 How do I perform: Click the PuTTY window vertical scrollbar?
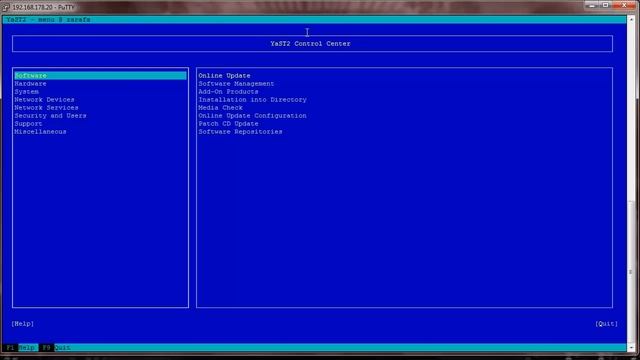click(631, 183)
